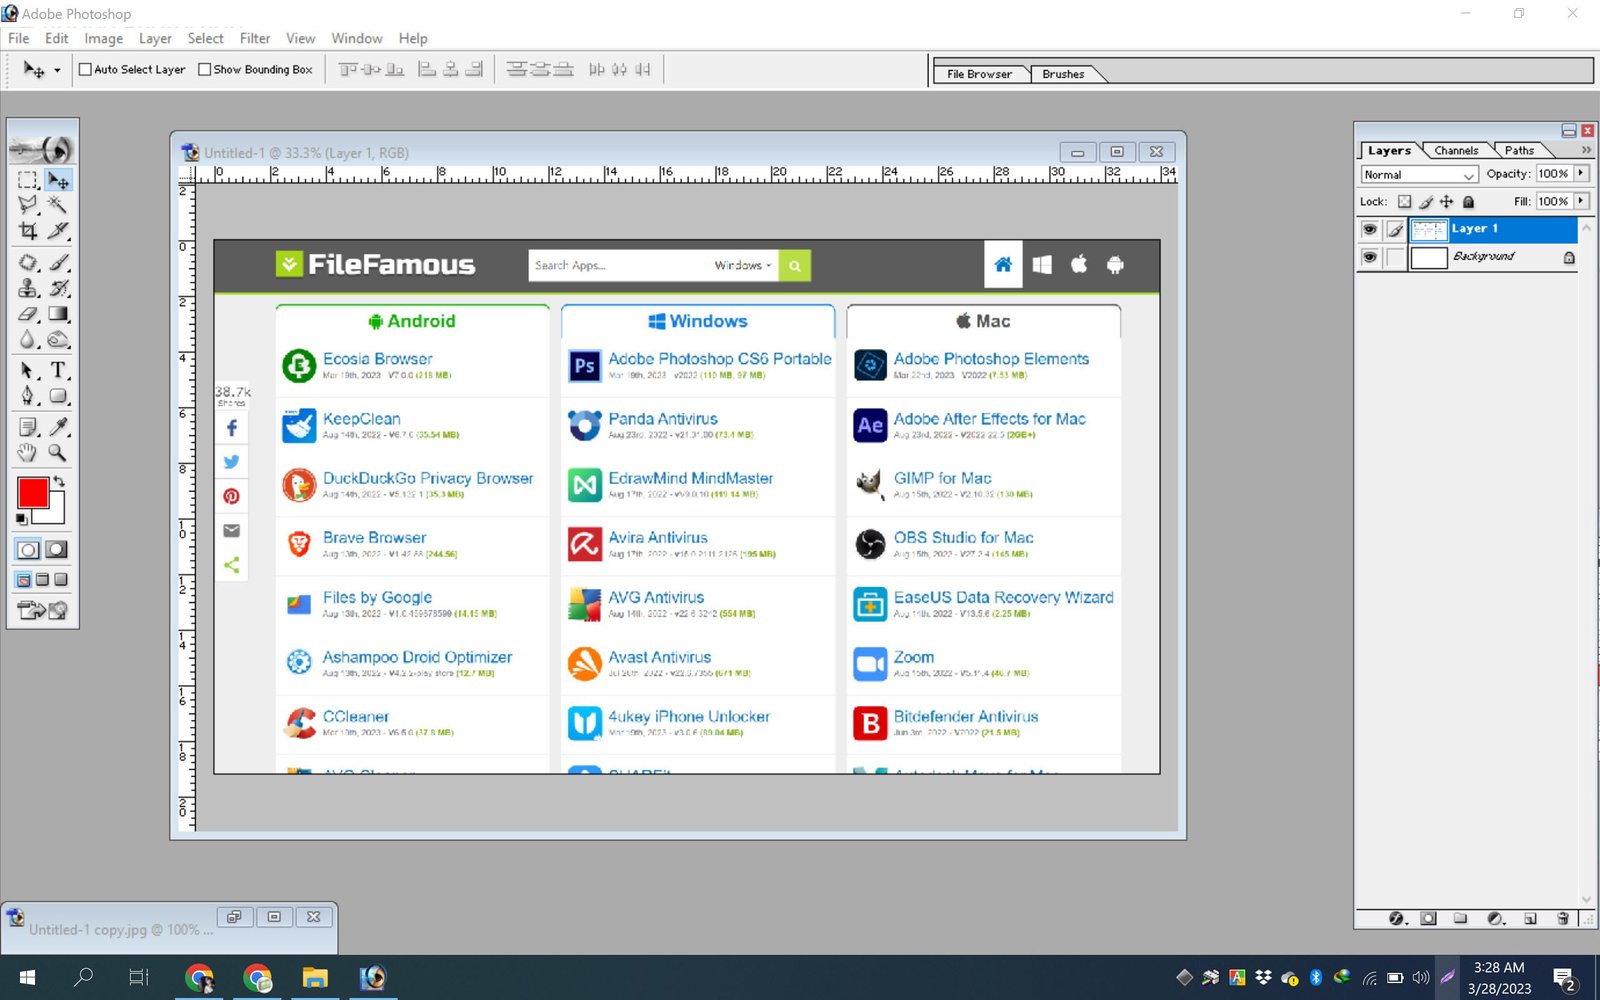Create a new layer set folder
The width and height of the screenshot is (1600, 1000).
(x=1461, y=918)
